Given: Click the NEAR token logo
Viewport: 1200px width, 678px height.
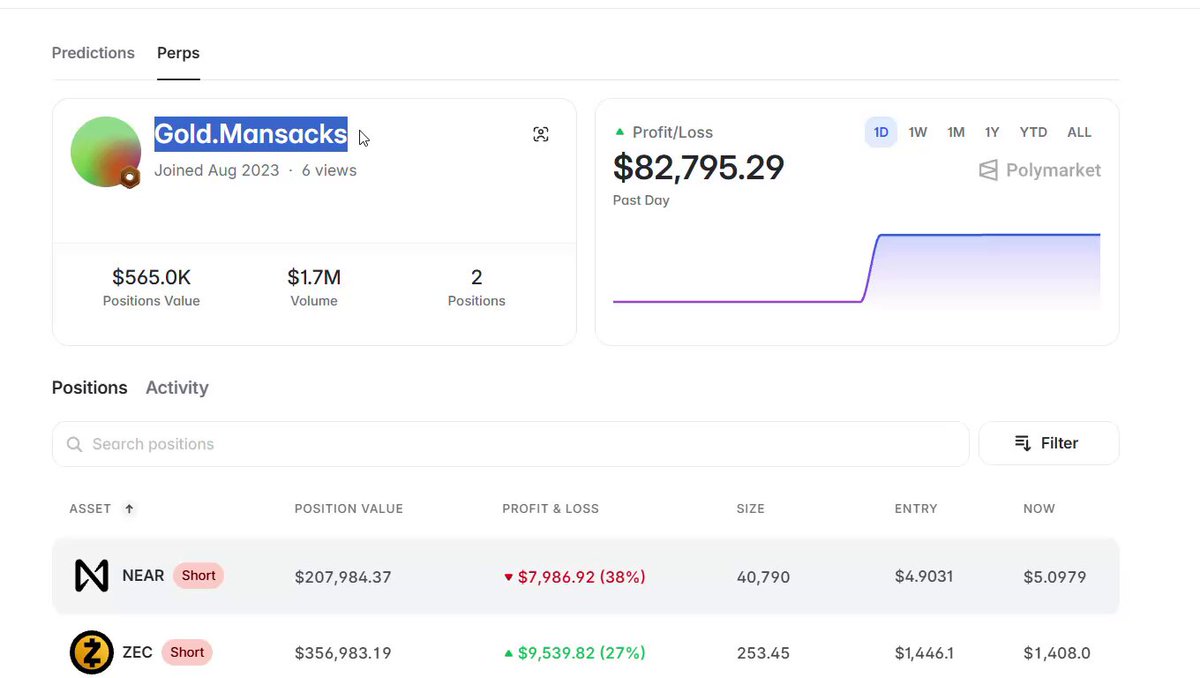Looking at the screenshot, I should [92, 576].
